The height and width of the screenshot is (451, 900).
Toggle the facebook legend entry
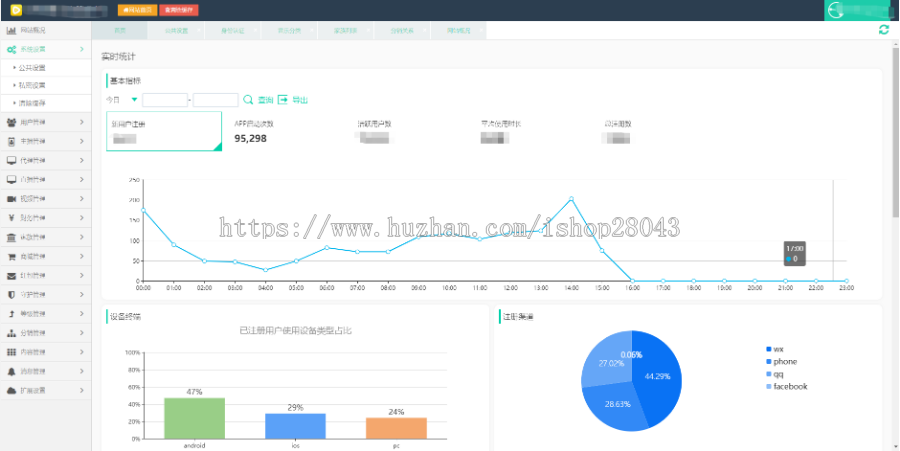787,386
